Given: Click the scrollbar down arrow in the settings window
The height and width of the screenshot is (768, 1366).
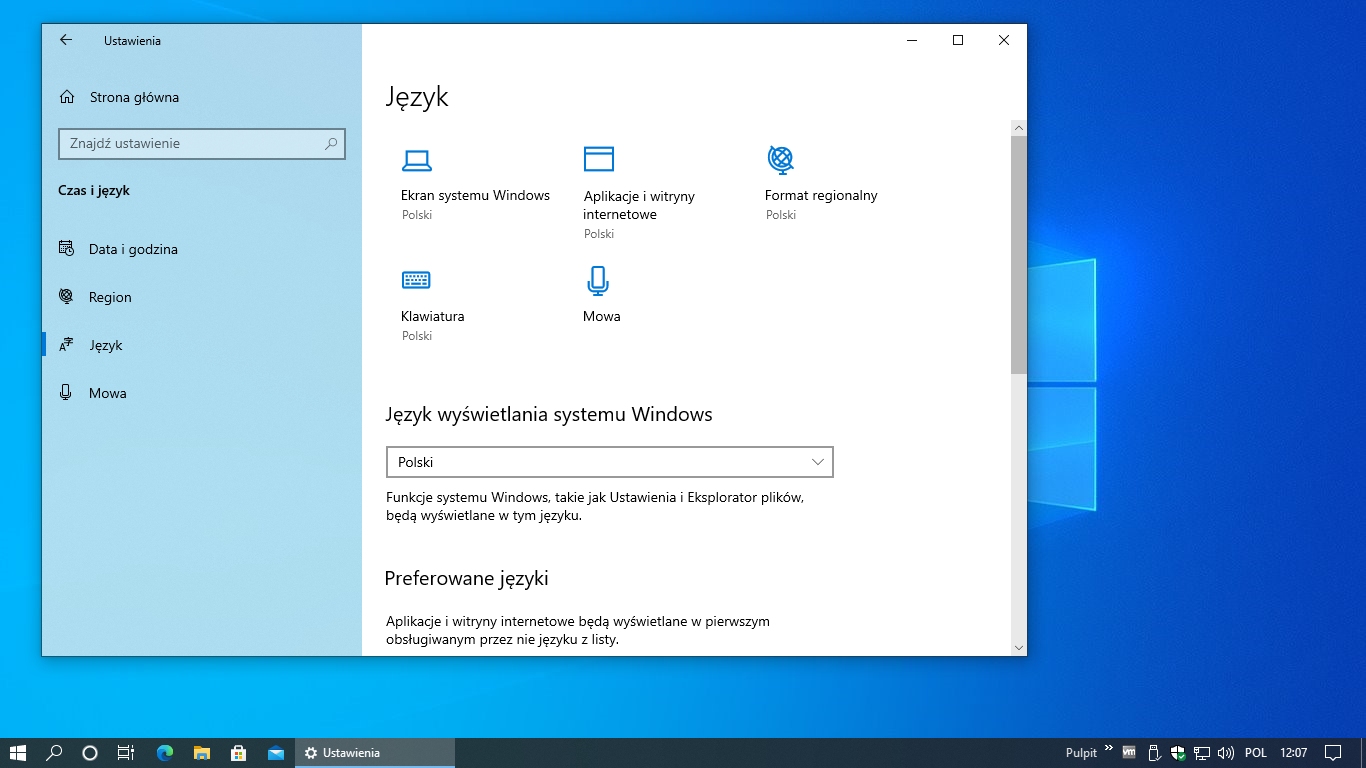Looking at the screenshot, I should pyautogui.click(x=1019, y=648).
